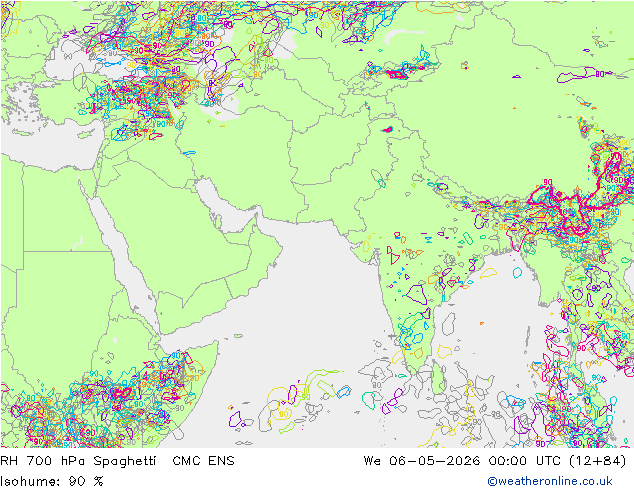Click the 'Isohume: 90 %' label
The height and width of the screenshot is (490, 634).
coord(52,481)
